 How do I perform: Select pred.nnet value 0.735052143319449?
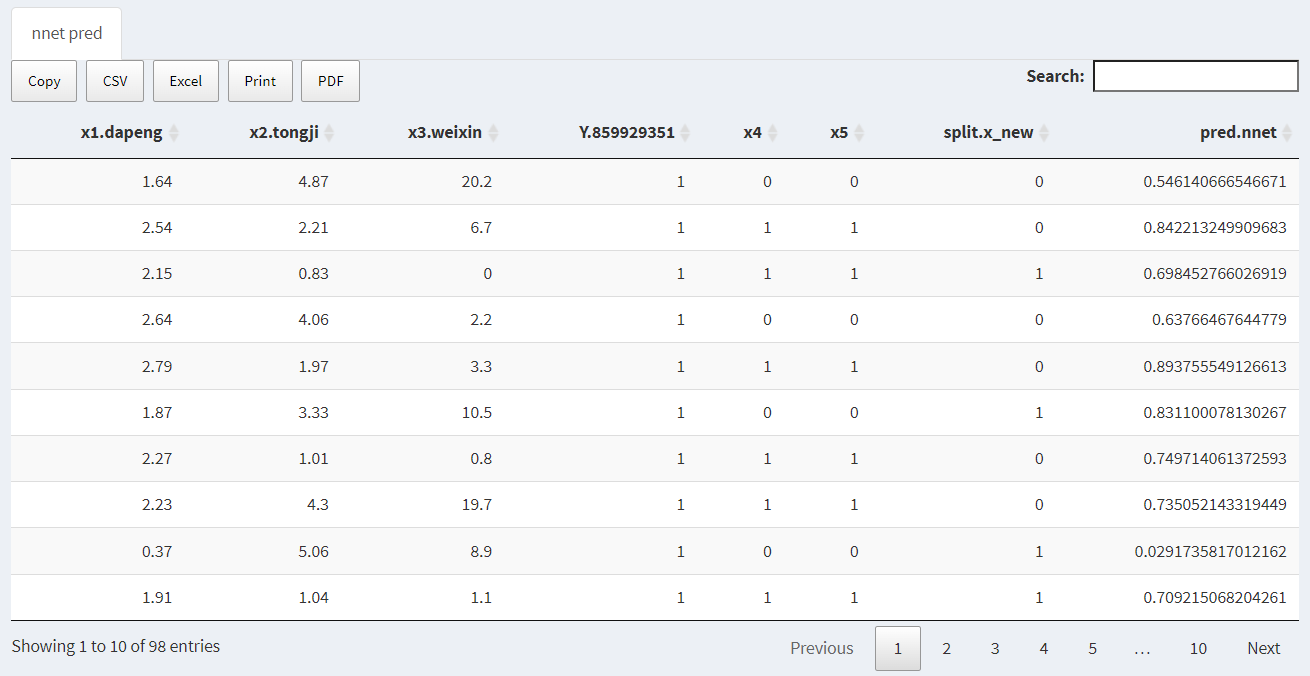pyautogui.click(x=1215, y=505)
